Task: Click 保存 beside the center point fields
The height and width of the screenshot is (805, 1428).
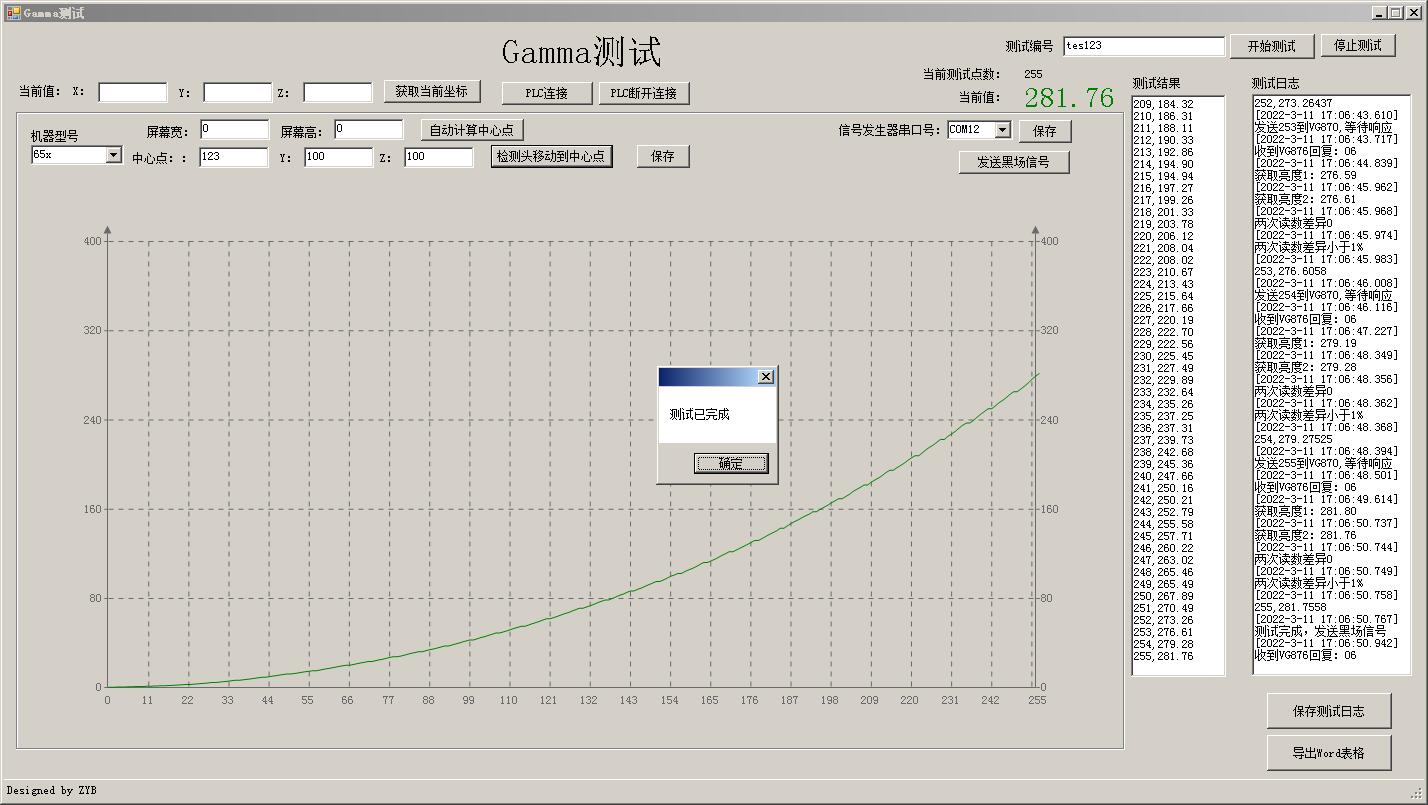Action: (x=662, y=156)
